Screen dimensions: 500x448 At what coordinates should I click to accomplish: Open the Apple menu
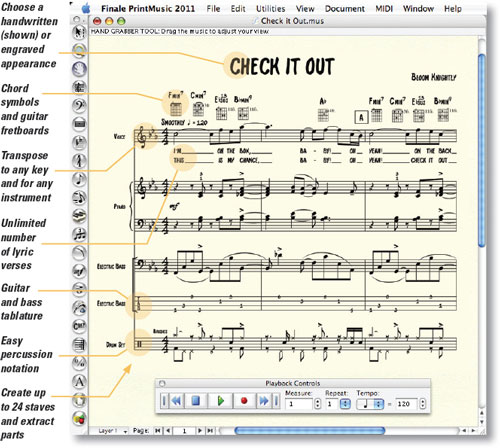(x=86, y=8)
